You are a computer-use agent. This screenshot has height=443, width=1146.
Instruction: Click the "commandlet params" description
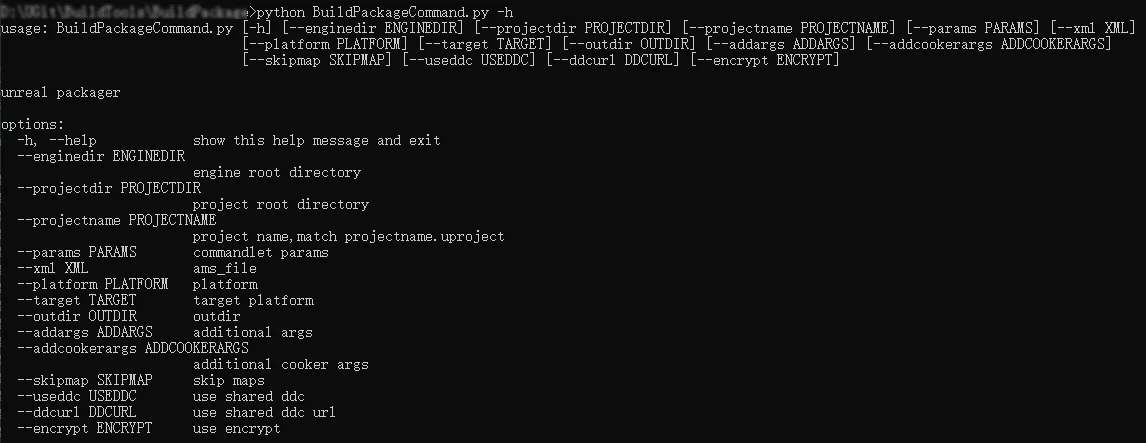(260, 252)
